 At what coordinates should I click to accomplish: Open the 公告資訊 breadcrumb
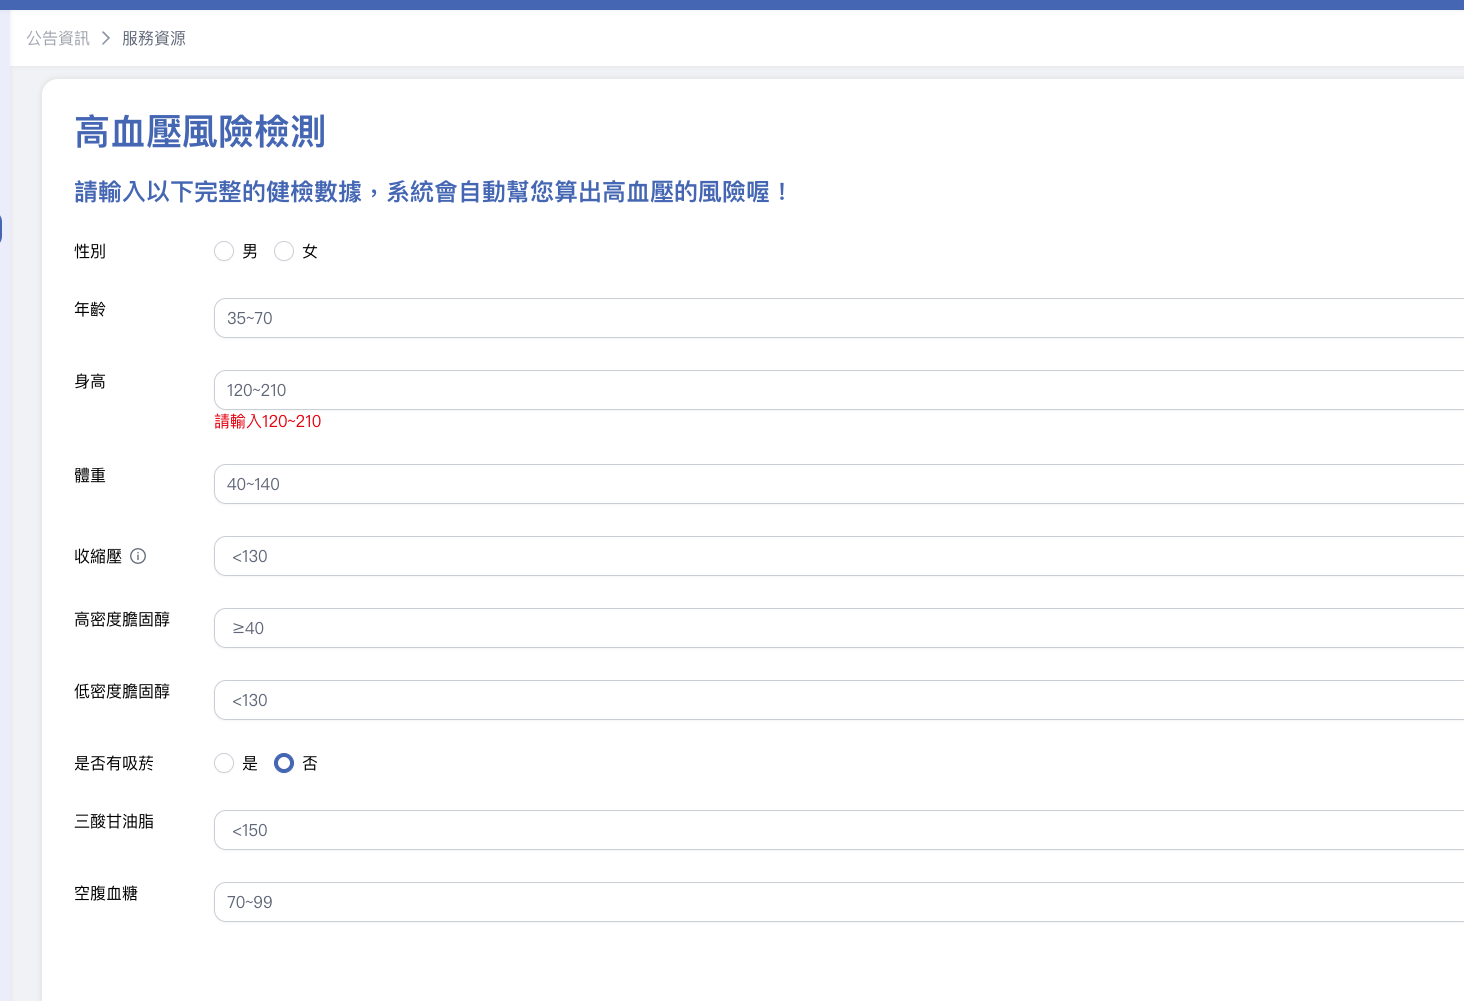(x=58, y=38)
